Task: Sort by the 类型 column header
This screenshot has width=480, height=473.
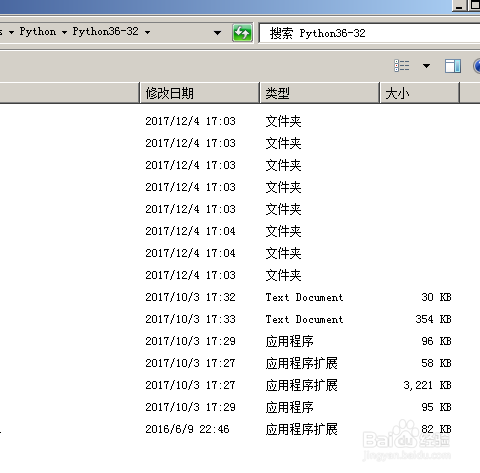Action: click(319, 93)
